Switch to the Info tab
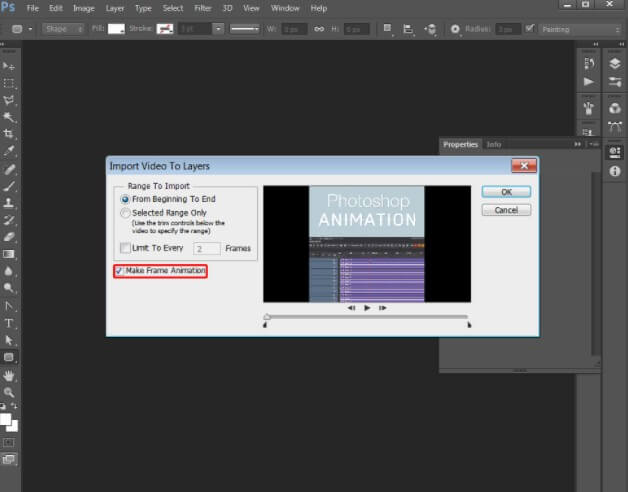 tap(493, 144)
